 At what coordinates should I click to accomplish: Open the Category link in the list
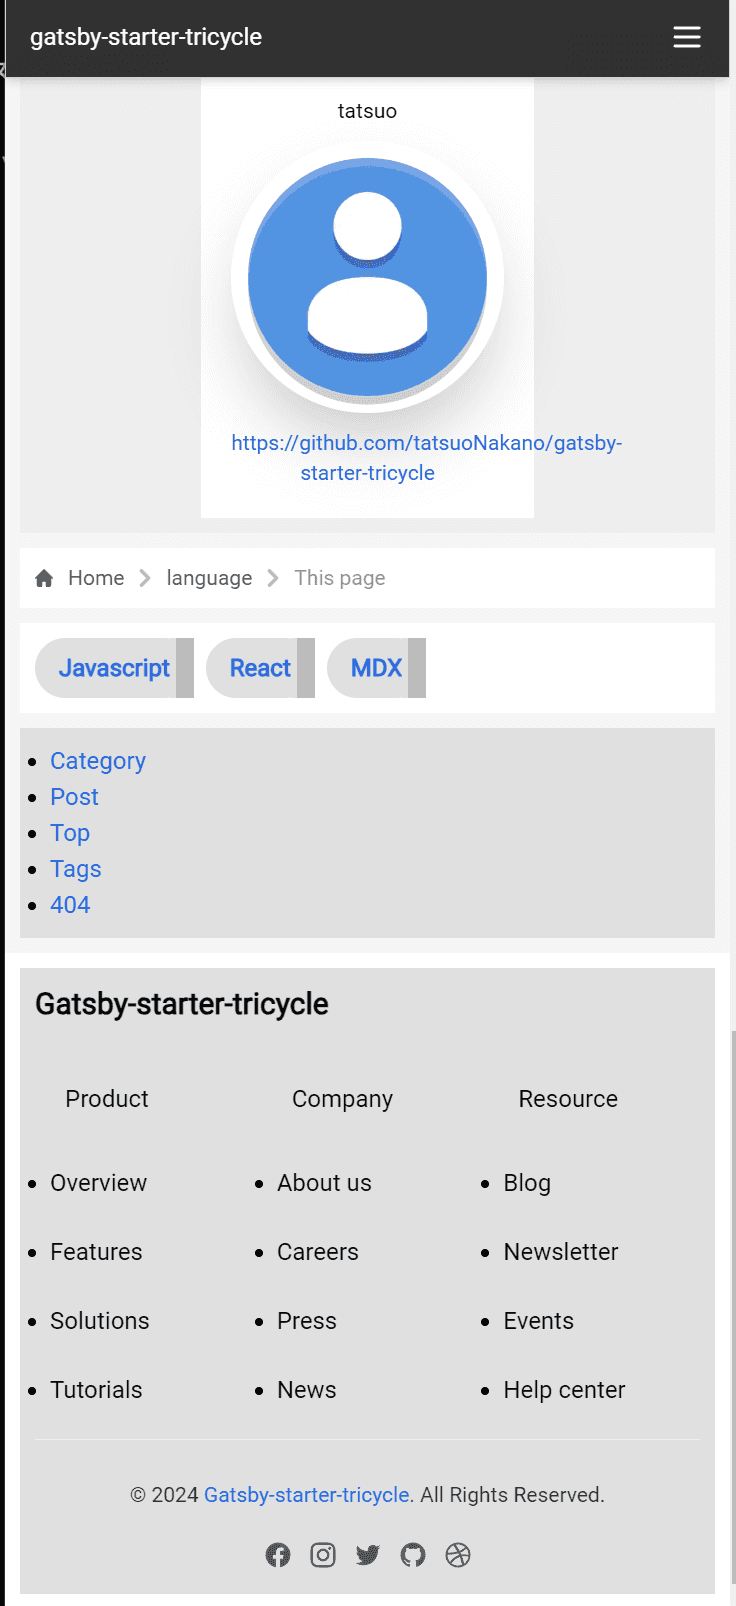pyautogui.click(x=98, y=761)
